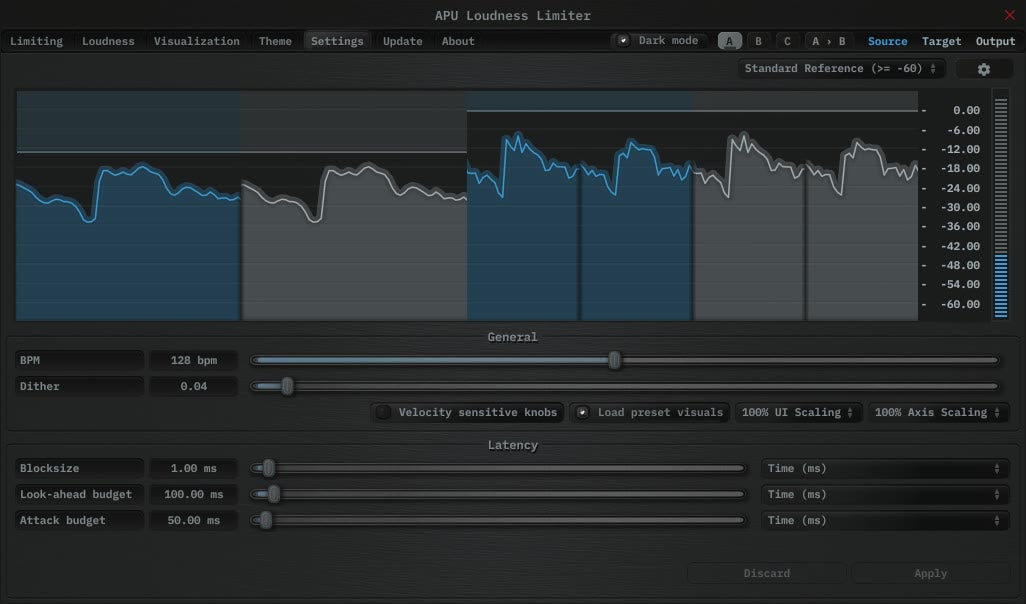Open the gear settings icon
Screen dimensions: 1026x604
[983, 69]
